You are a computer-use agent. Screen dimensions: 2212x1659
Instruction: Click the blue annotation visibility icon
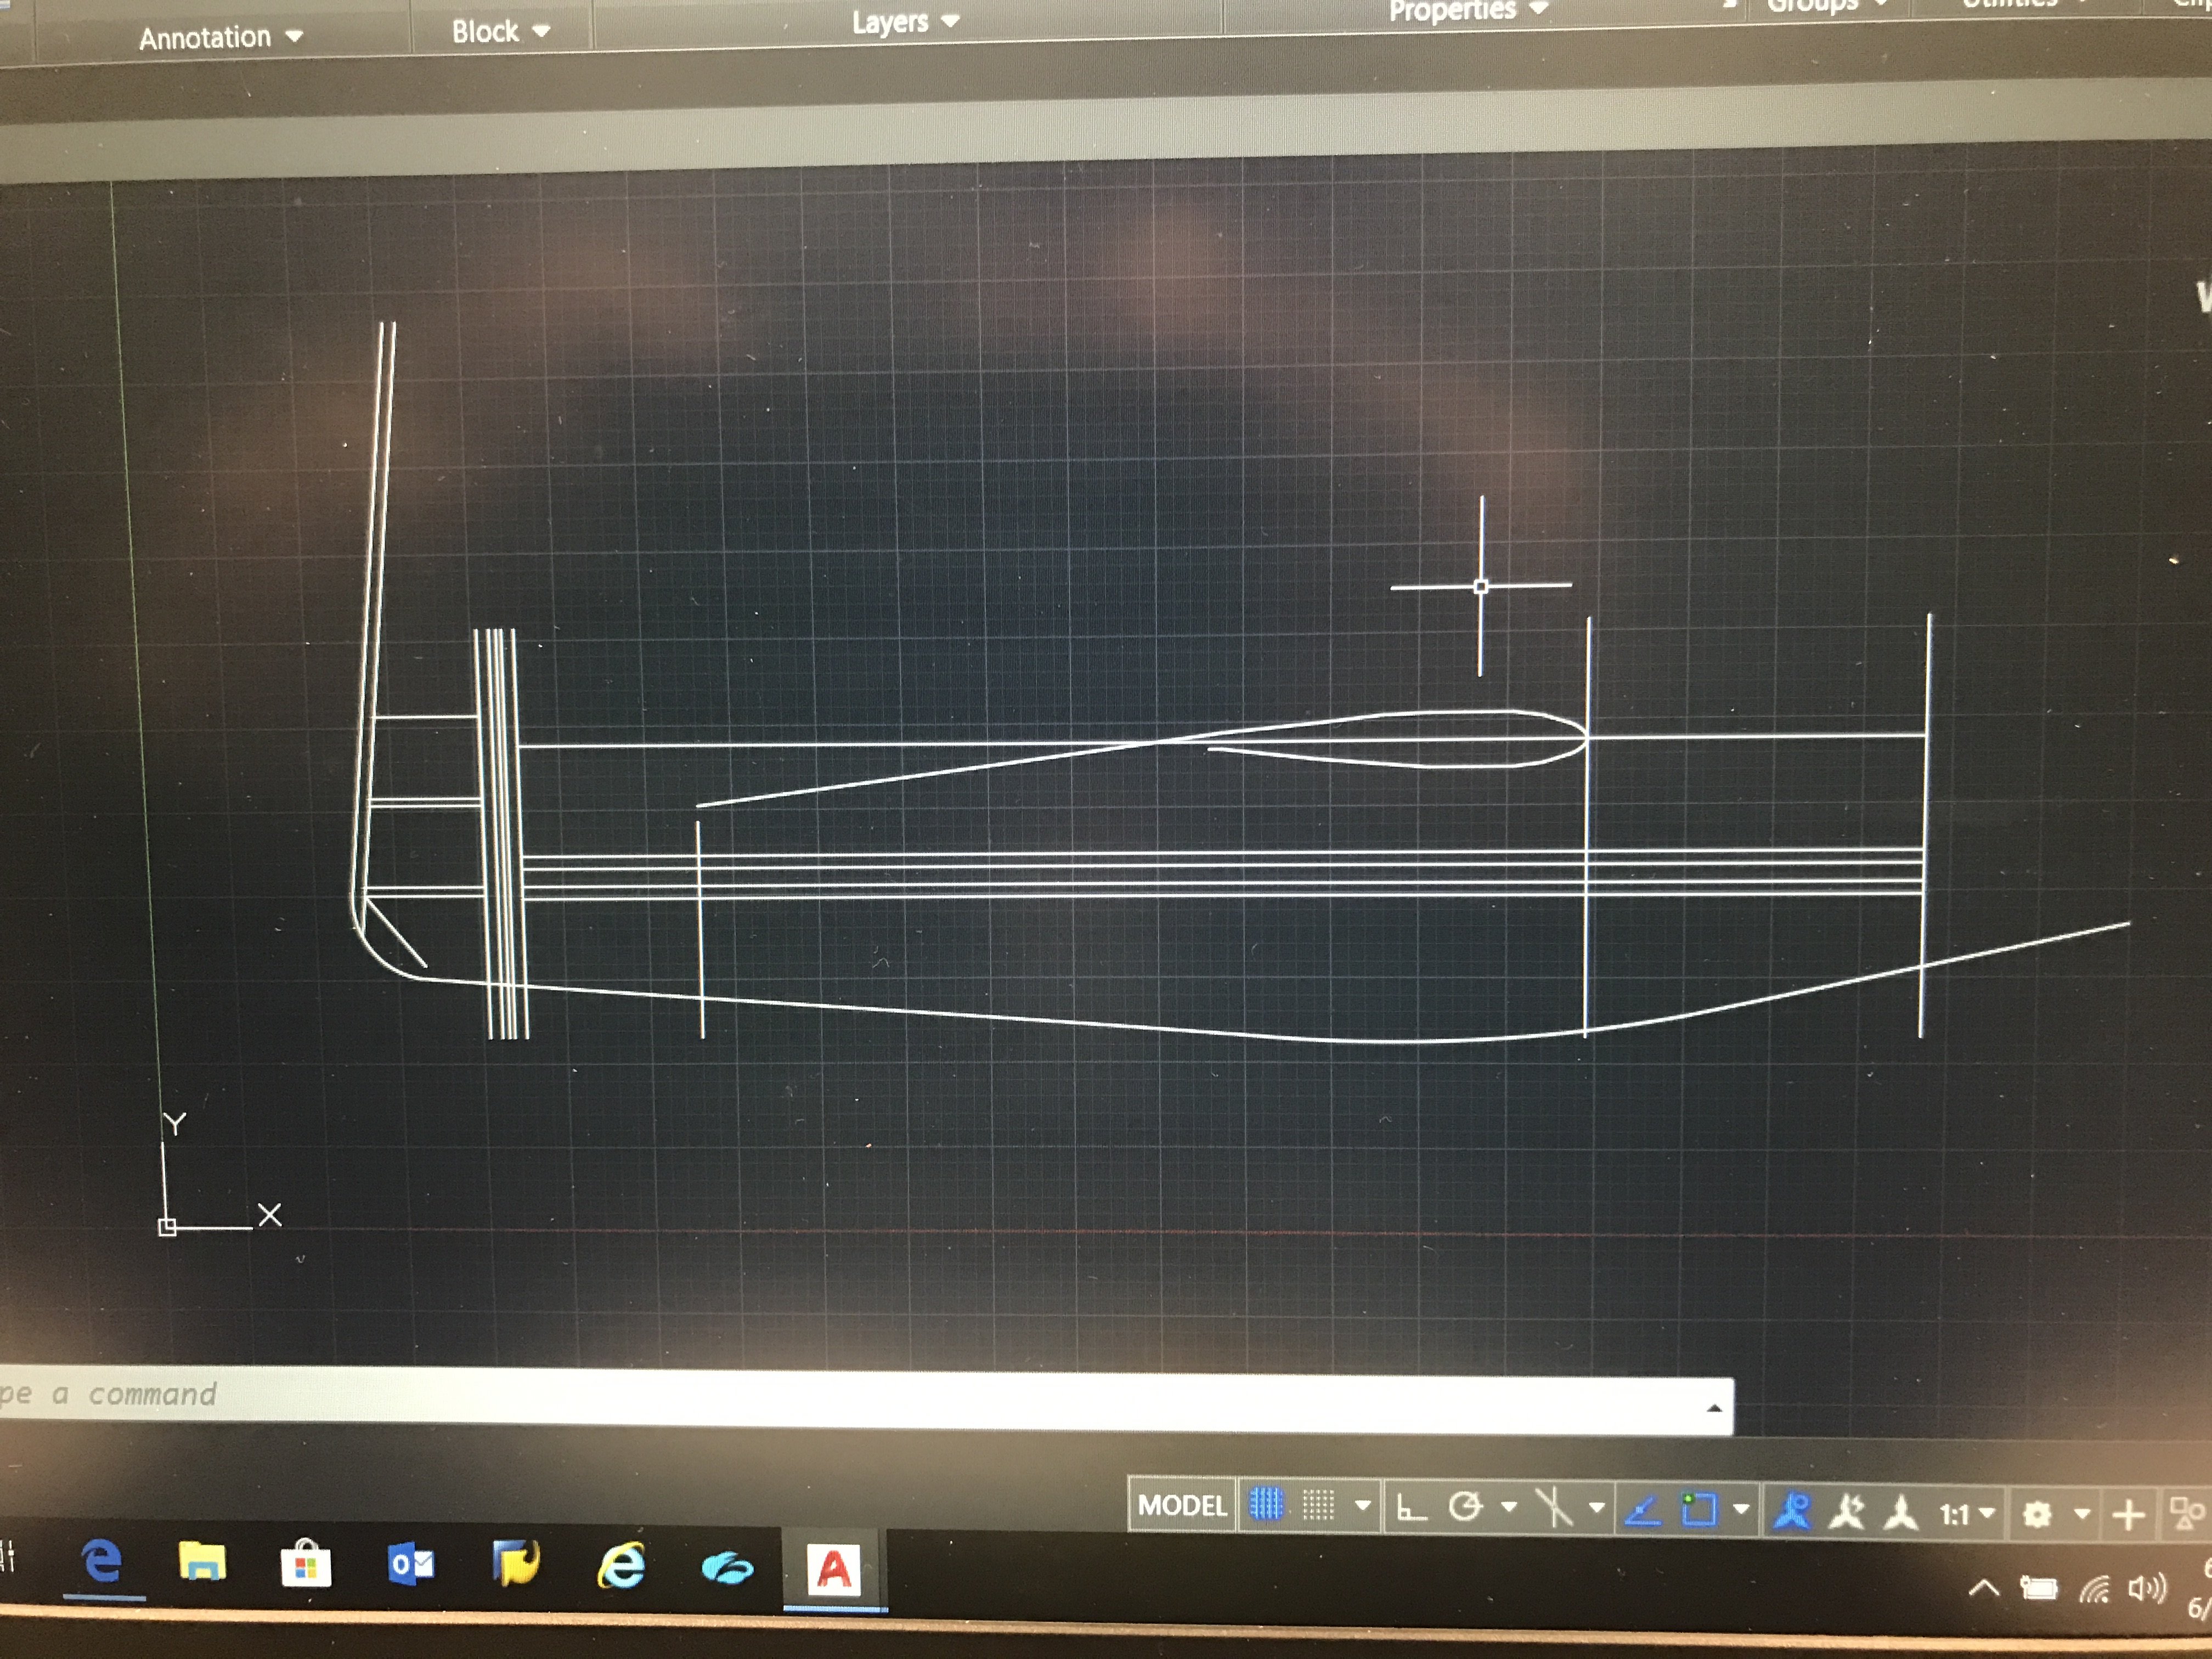[x=1792, y=1511]
